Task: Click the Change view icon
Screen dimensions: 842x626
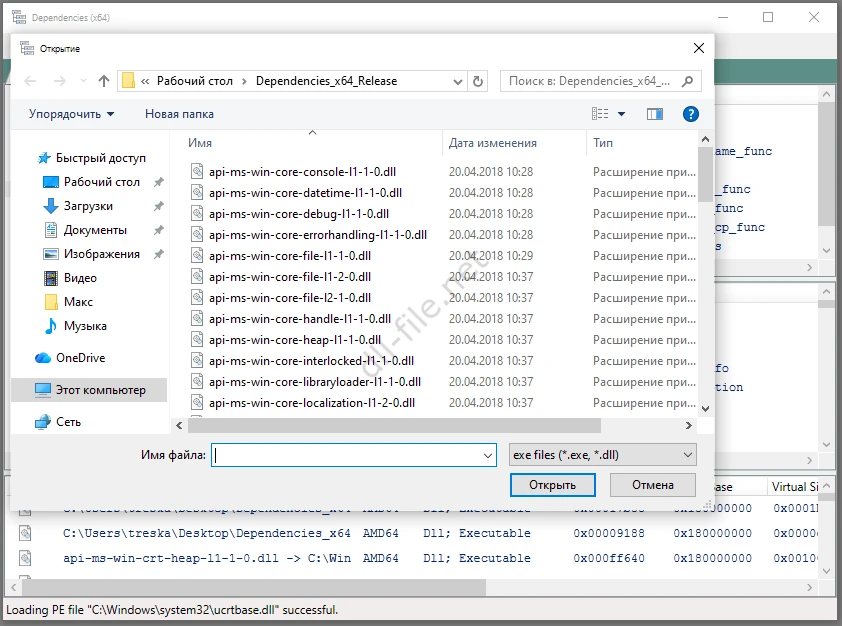Action: click(600, 114)
